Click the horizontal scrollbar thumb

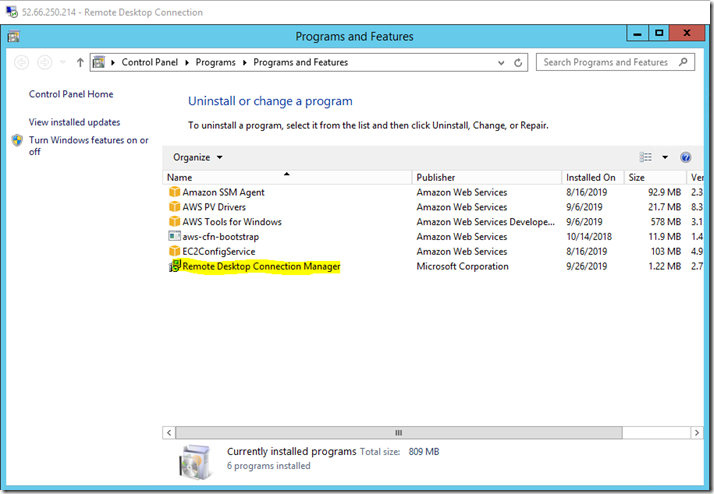(399, 433)
